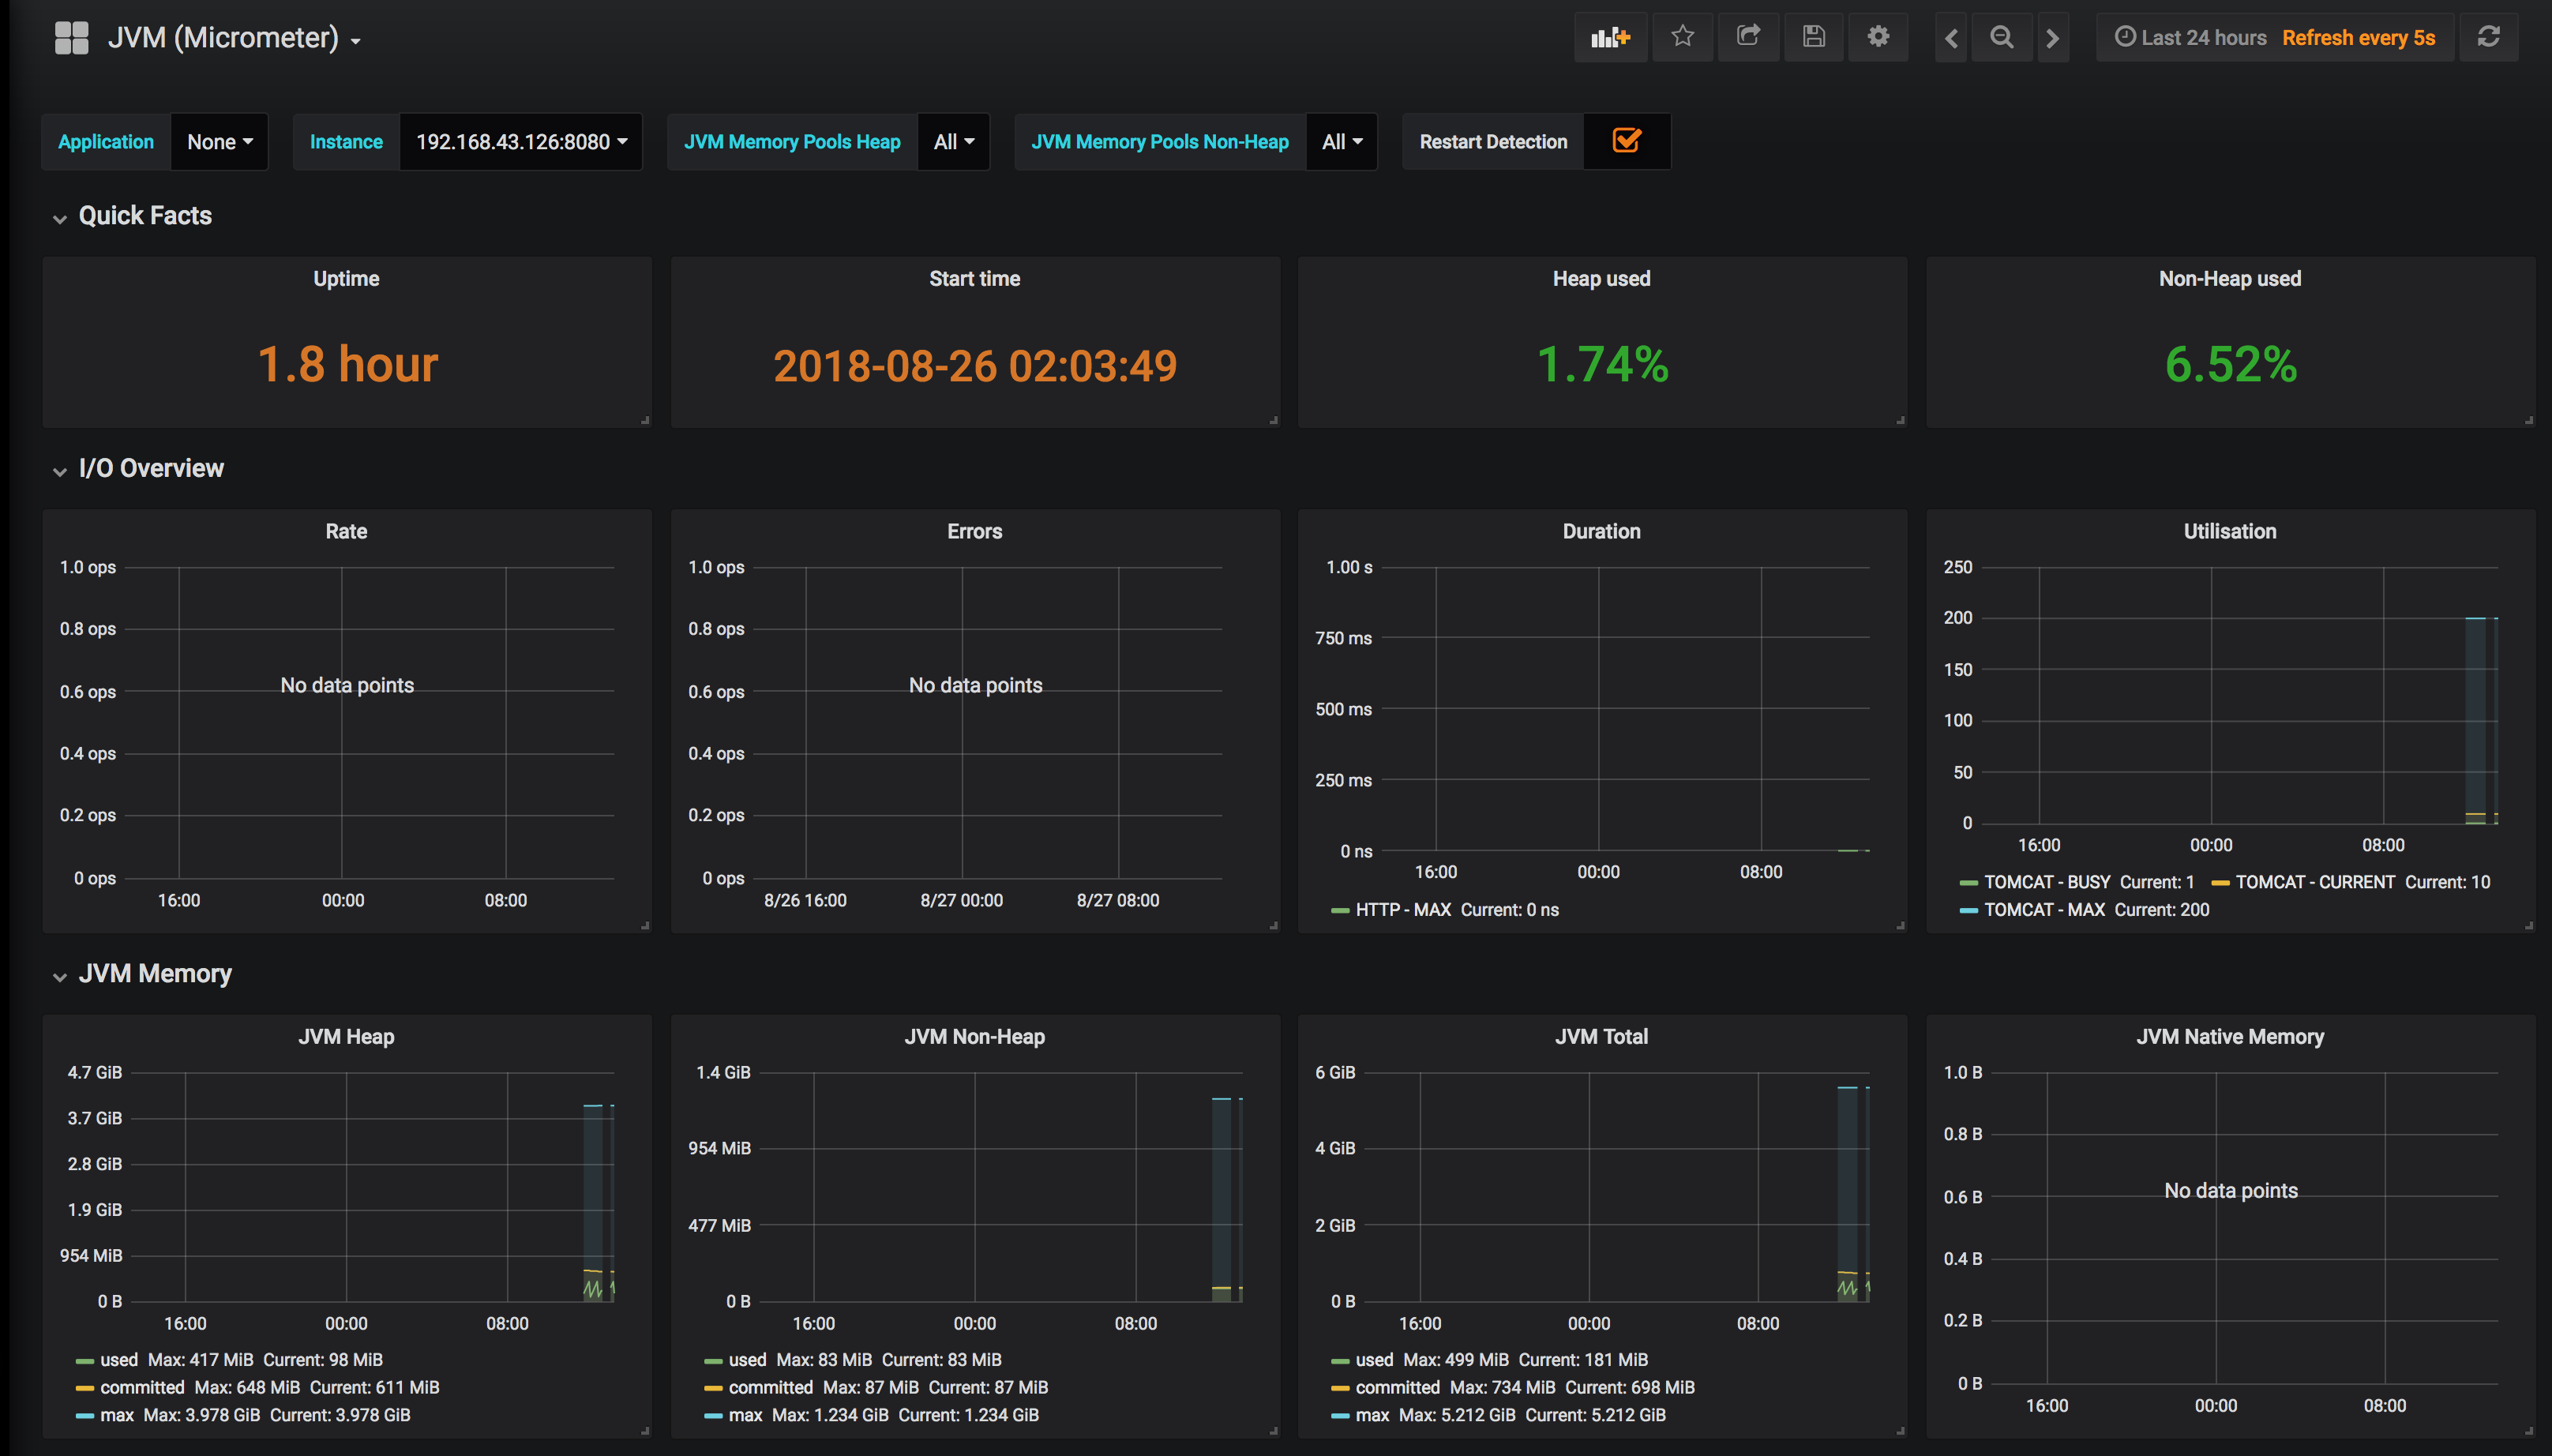Open the Add panel icon

(x=1610, y=37)
